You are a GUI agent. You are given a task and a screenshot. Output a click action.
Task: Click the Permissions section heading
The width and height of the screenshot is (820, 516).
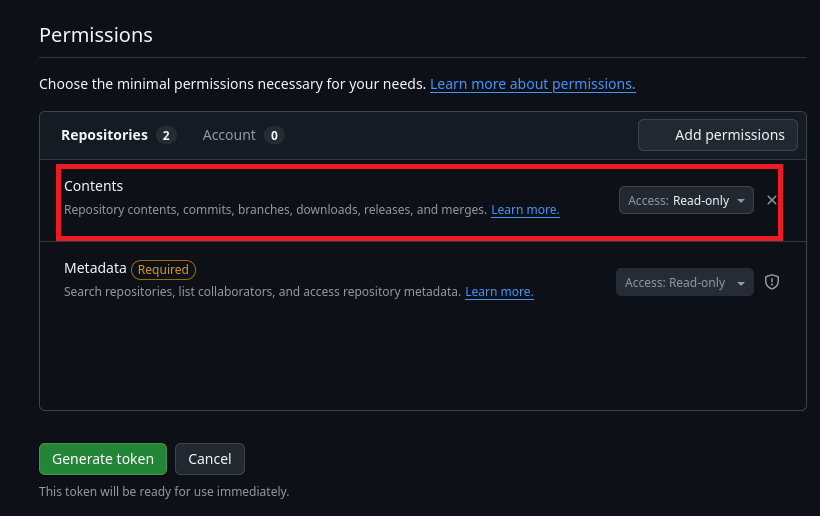coord(96,35)
